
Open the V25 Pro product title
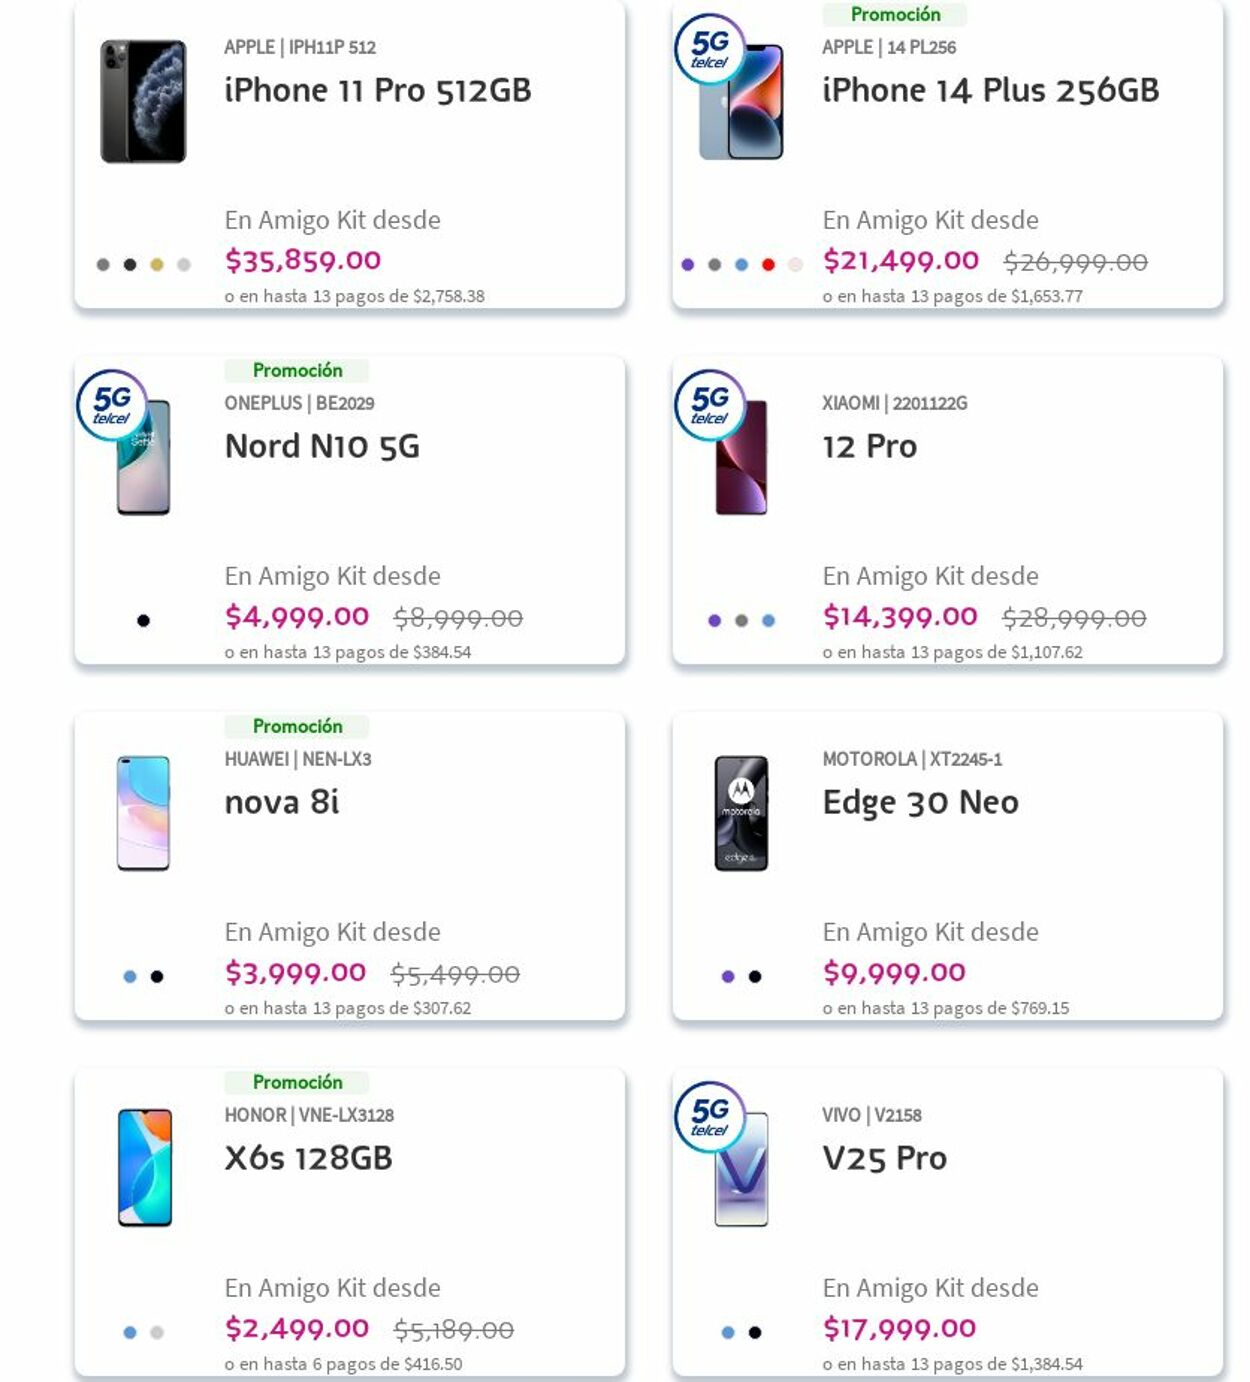coord(884,1158)
